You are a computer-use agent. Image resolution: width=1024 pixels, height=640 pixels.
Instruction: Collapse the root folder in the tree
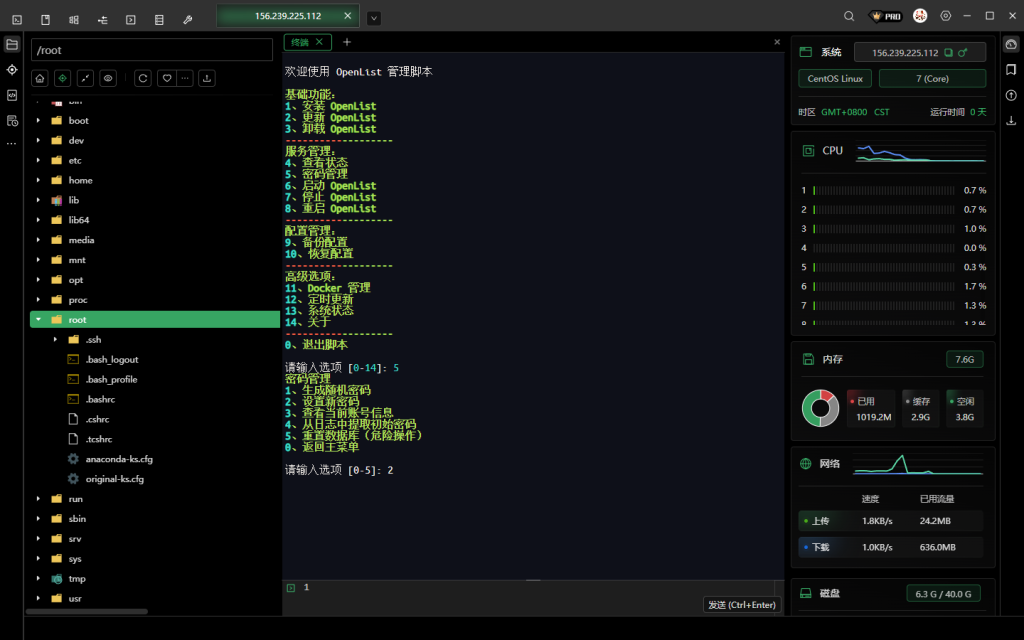[x=38, y=320]
